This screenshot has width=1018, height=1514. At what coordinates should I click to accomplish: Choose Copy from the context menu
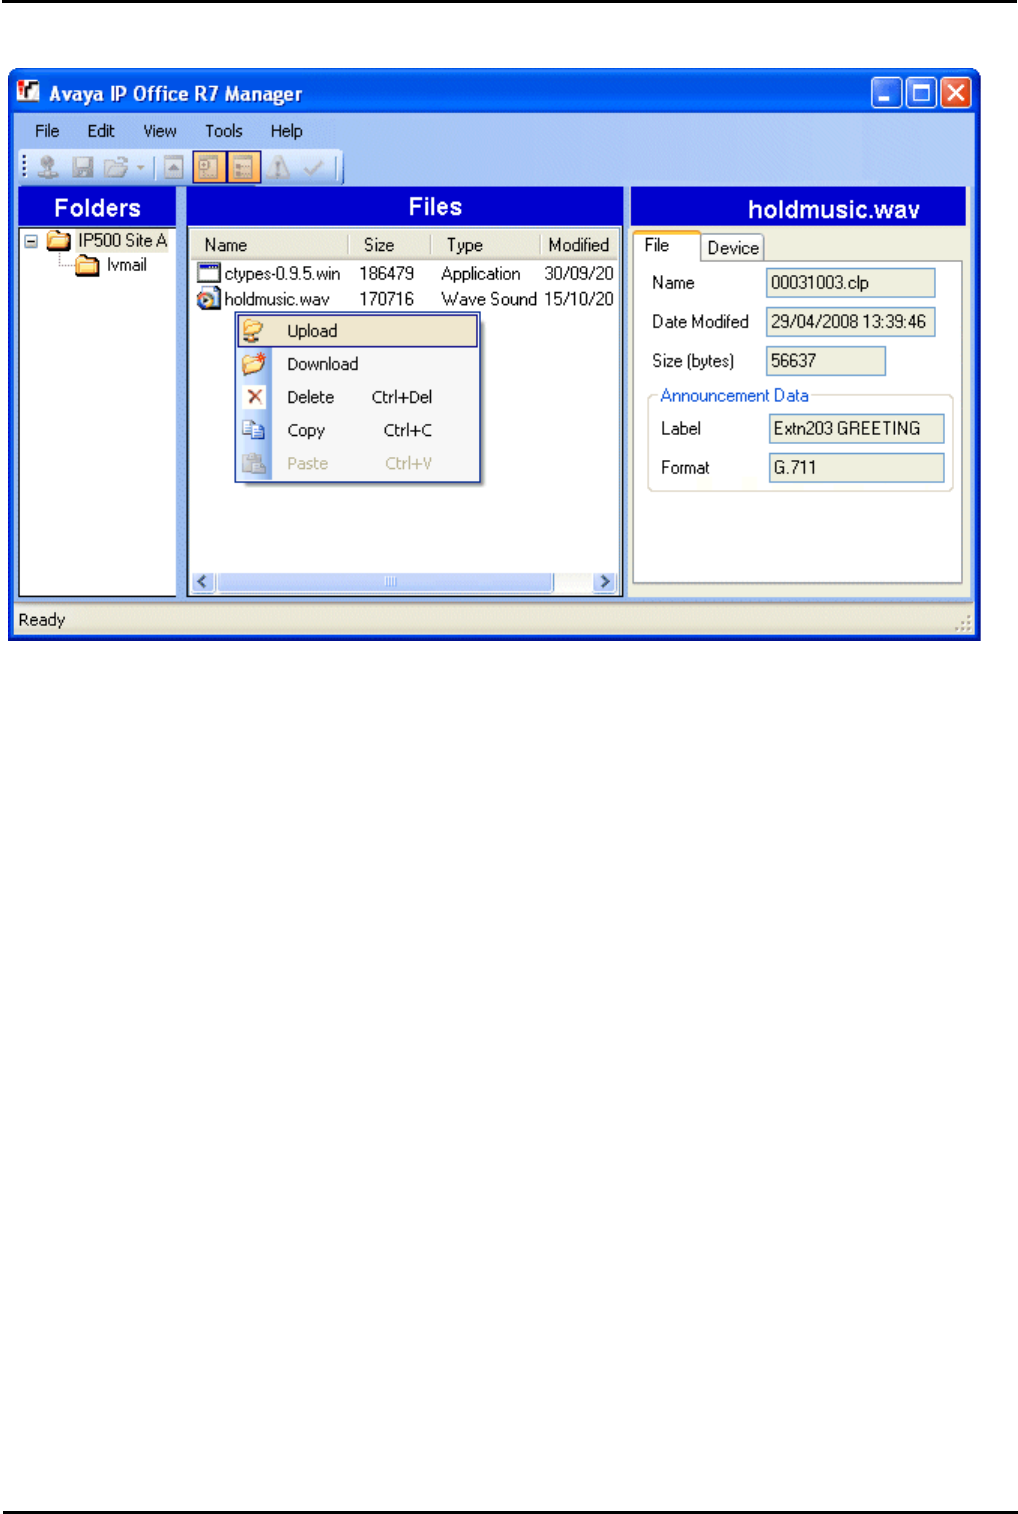point(358,430)
